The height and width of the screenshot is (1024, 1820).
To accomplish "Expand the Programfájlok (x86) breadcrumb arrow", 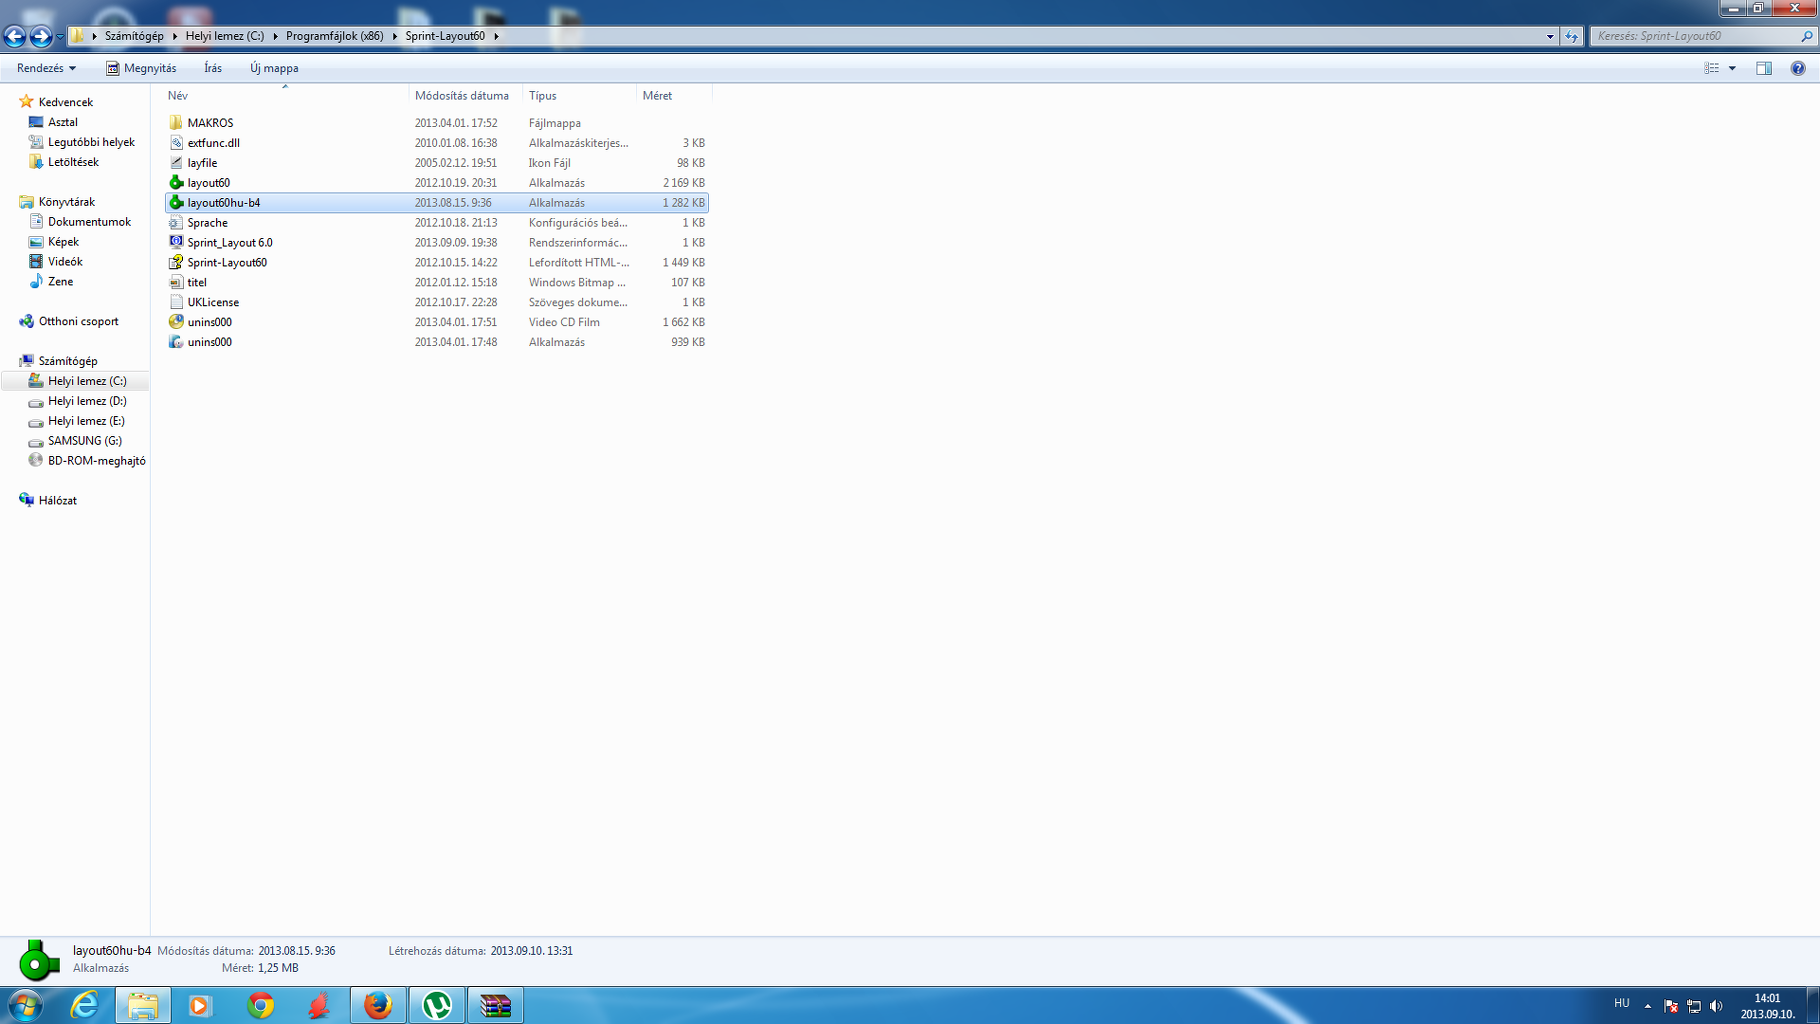I will pyautogui.click(x=394, y=36).
